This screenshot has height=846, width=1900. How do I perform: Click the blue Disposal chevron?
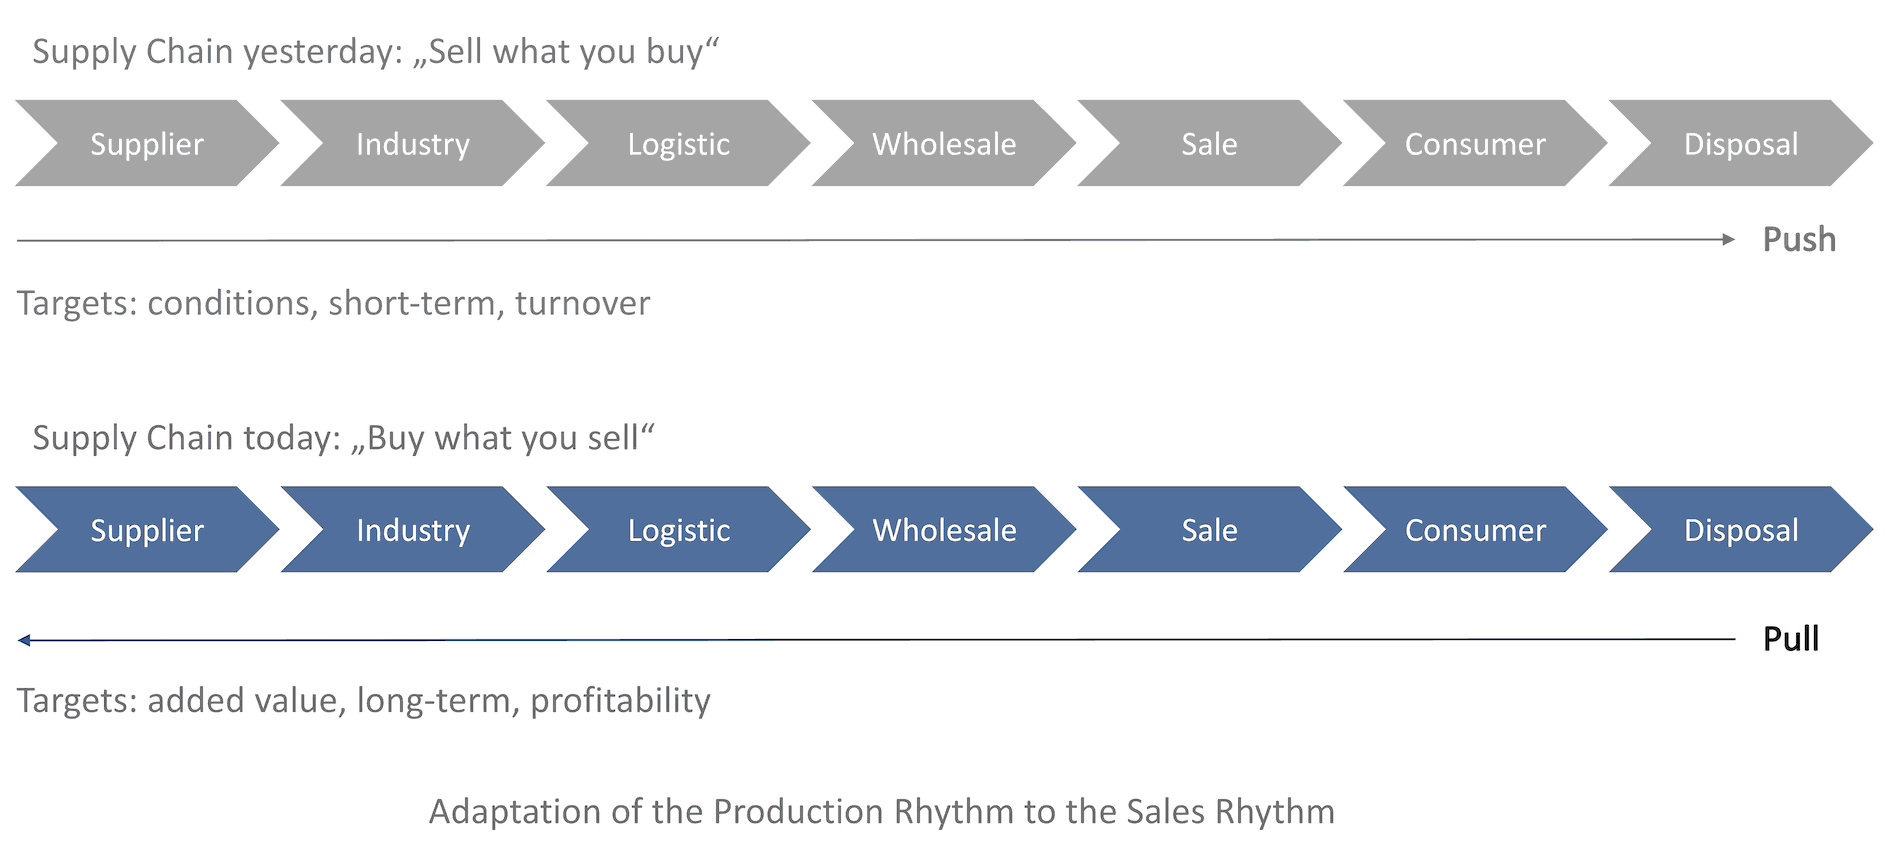click(1741, 530)
